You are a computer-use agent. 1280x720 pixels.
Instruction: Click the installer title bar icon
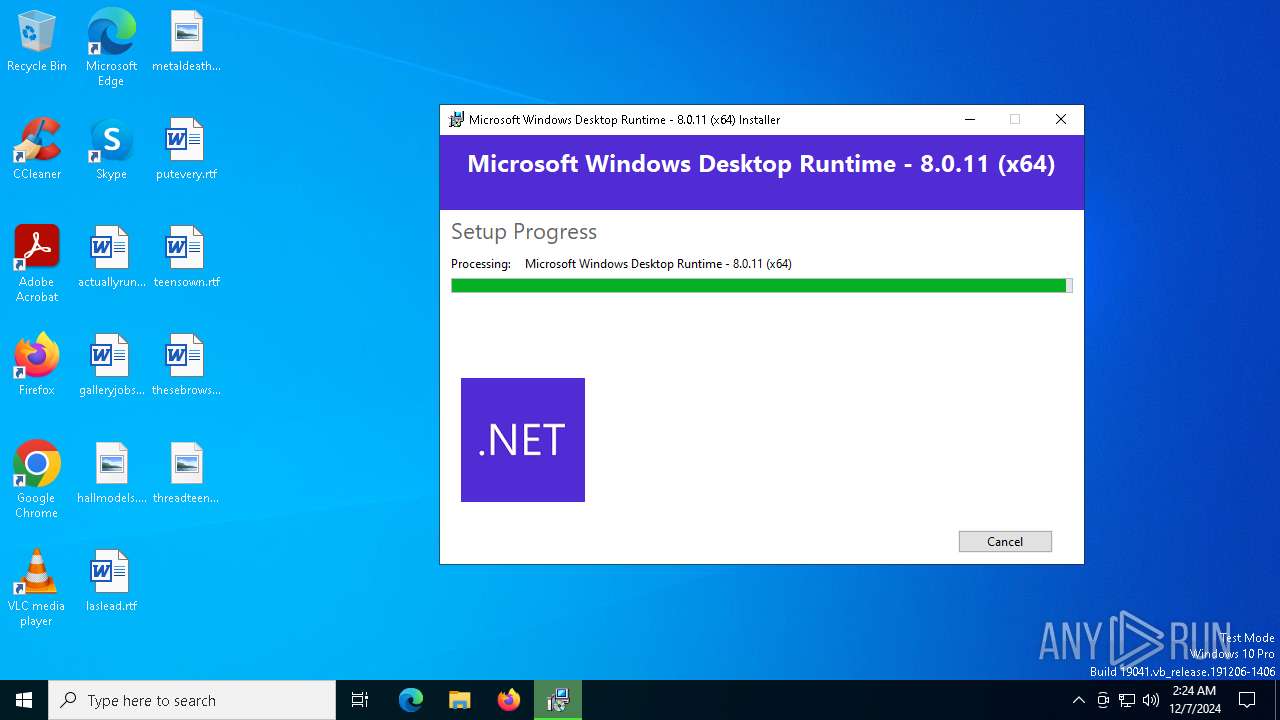[x=456, y=119]
